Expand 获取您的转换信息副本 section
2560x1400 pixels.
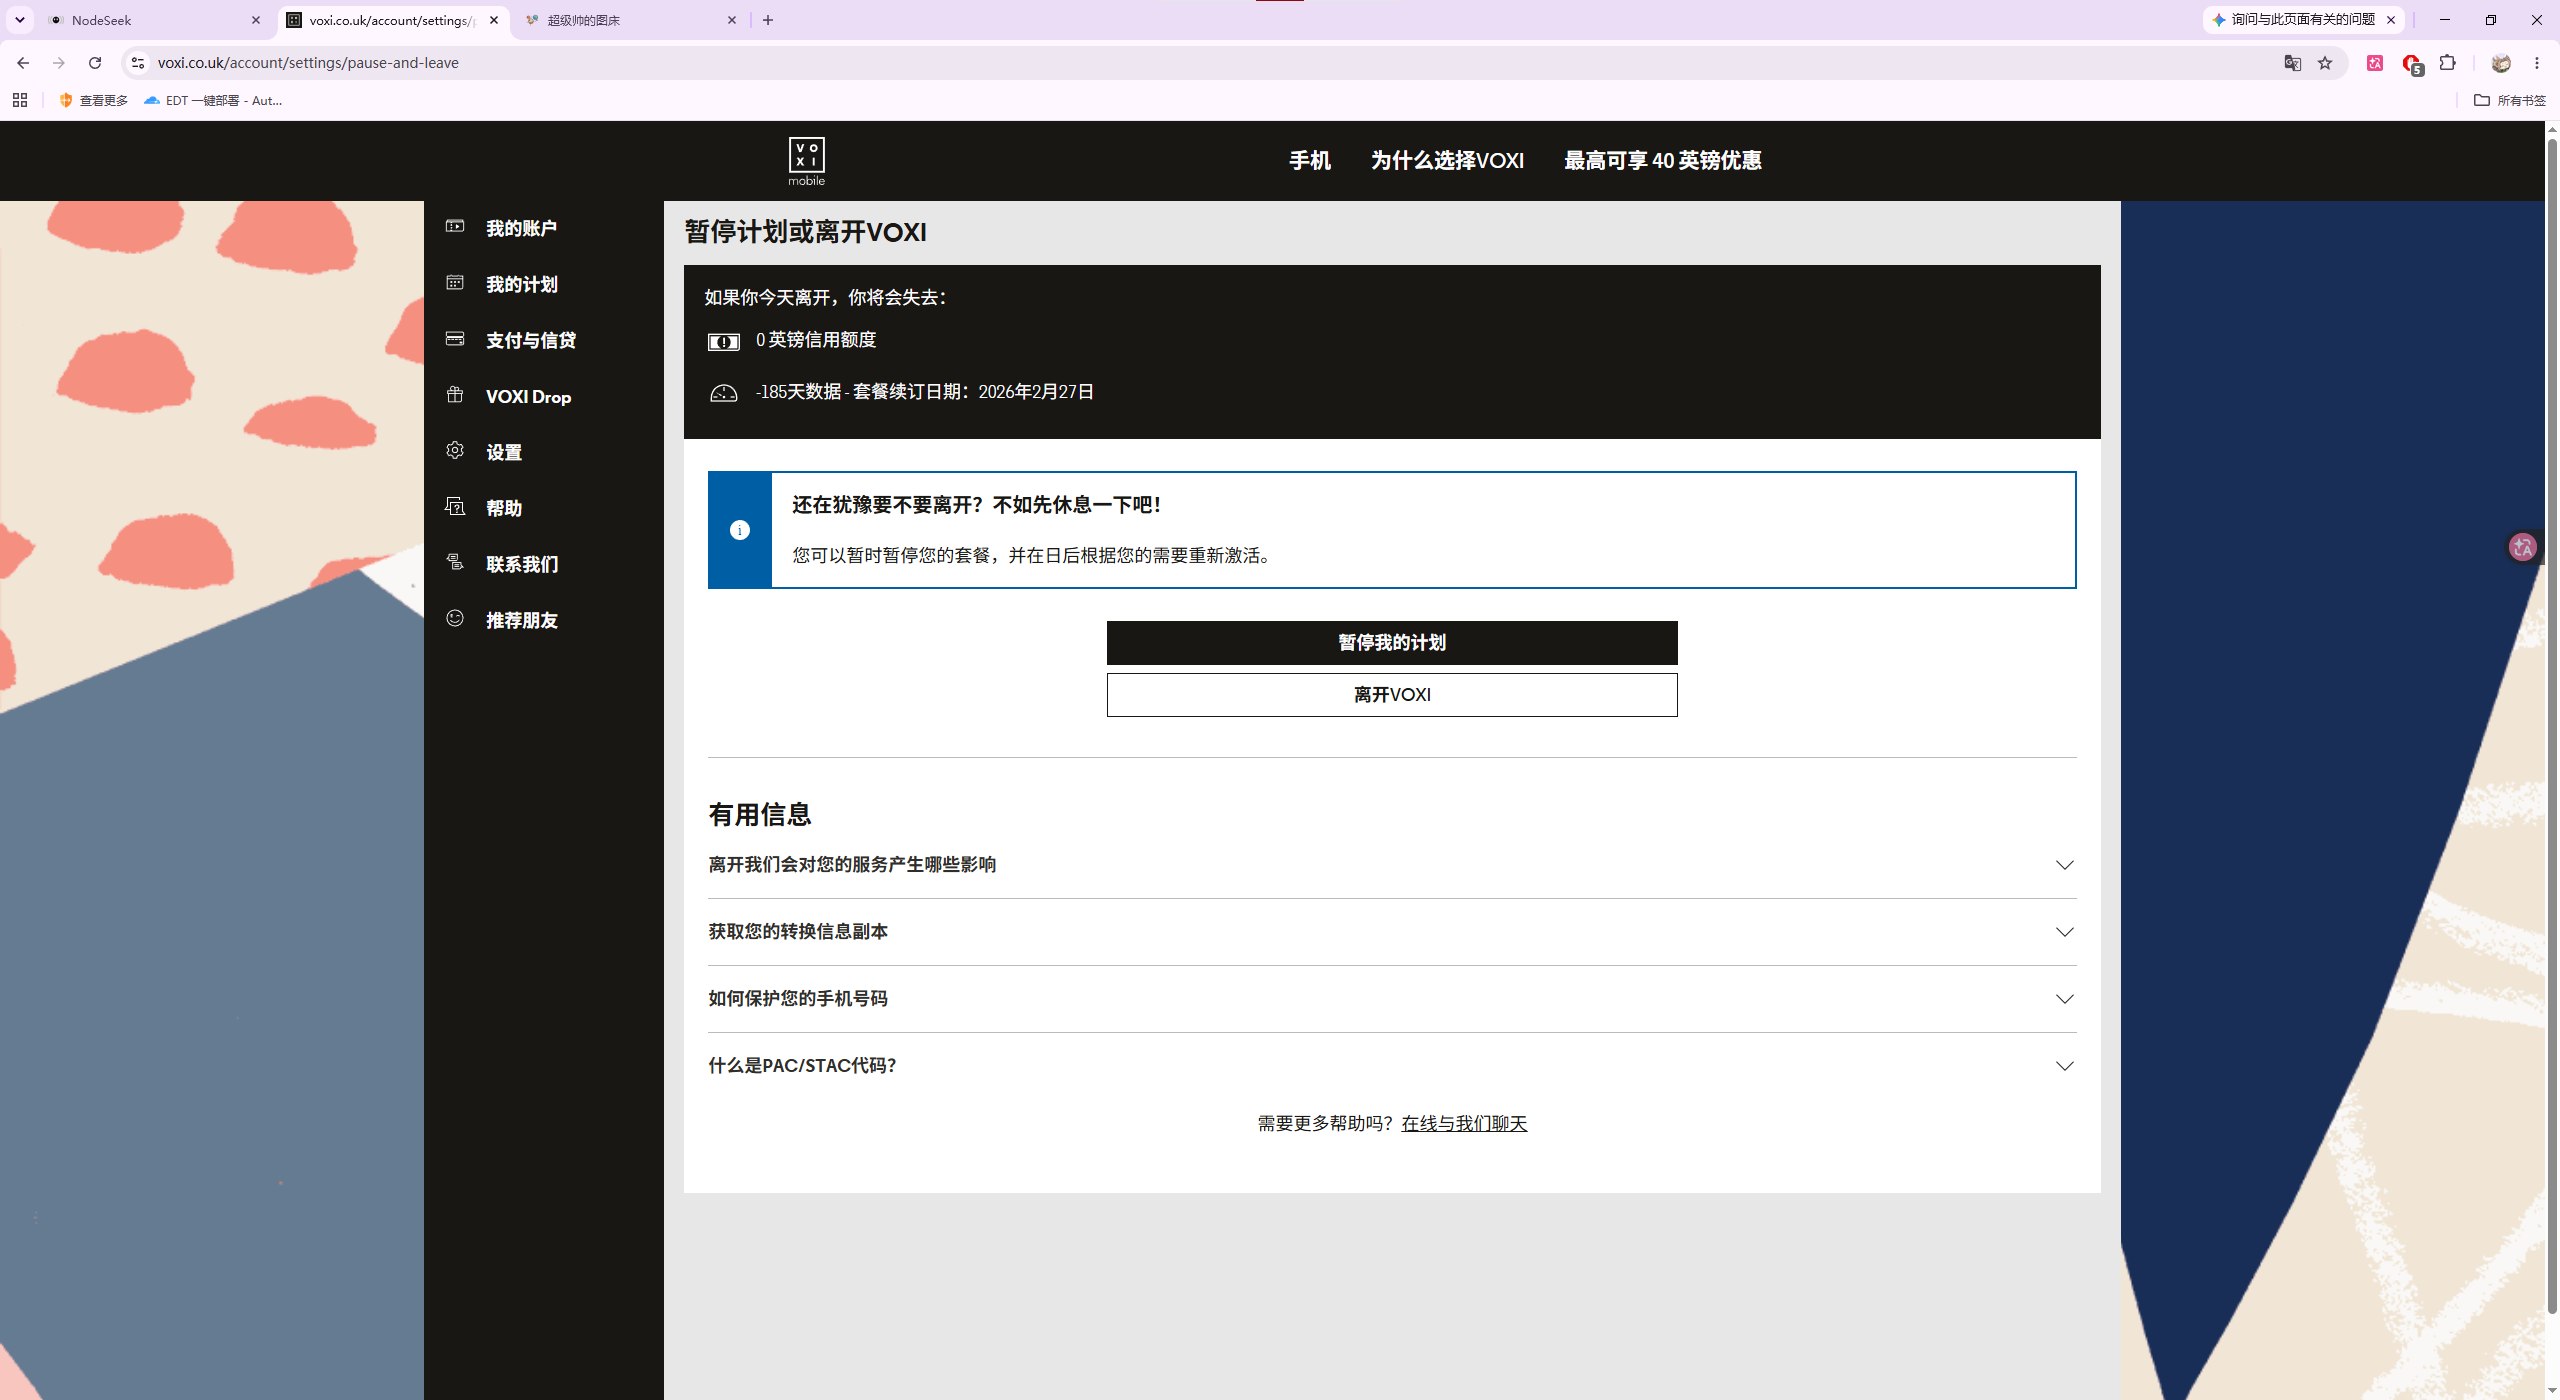tap(1392, 932)
